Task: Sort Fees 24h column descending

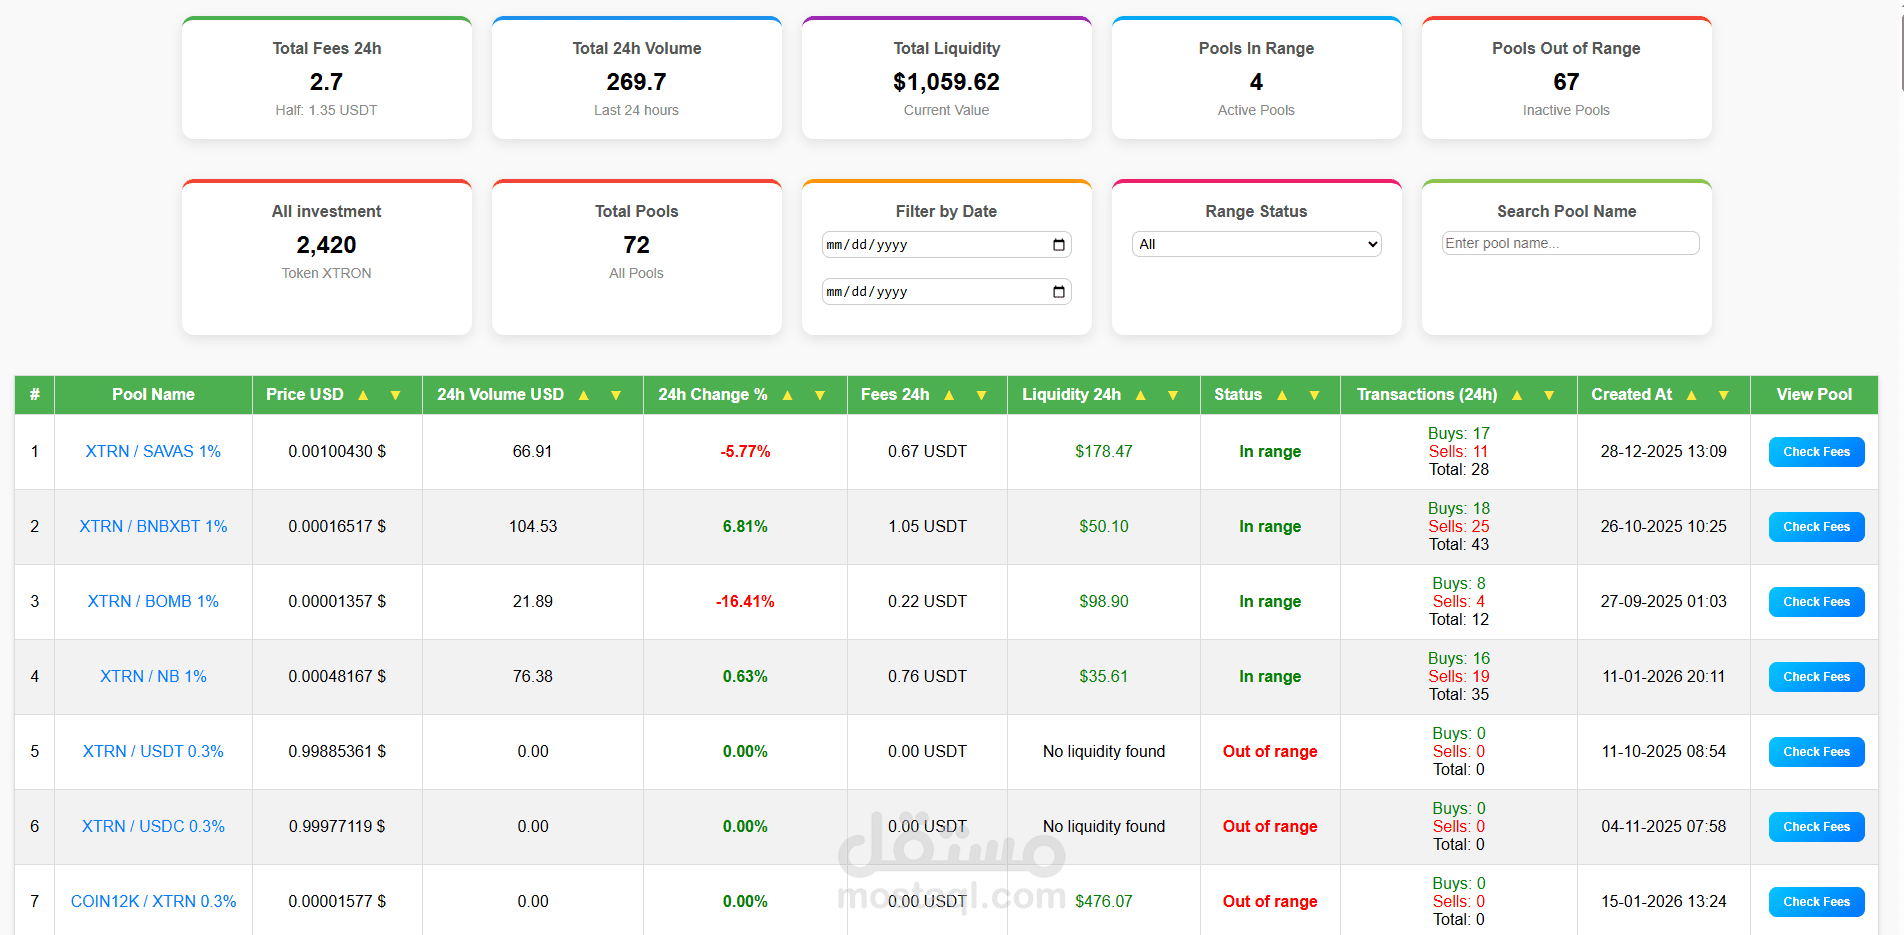Action: 981,394
